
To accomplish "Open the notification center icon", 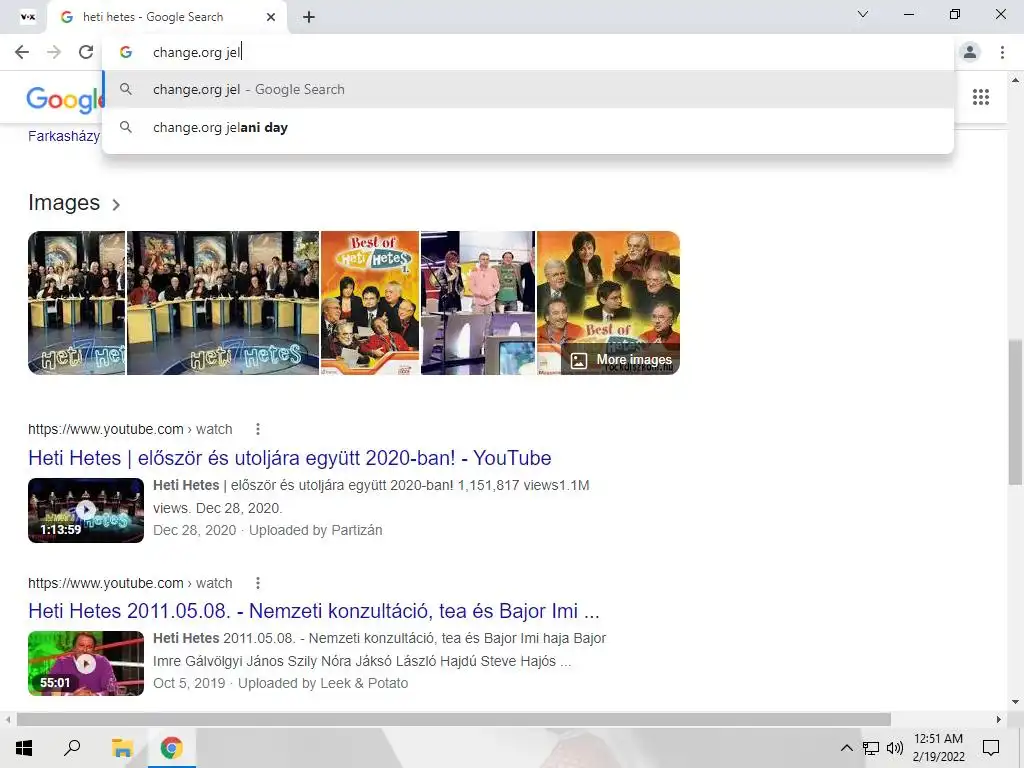I will click(x=991, y=748).
